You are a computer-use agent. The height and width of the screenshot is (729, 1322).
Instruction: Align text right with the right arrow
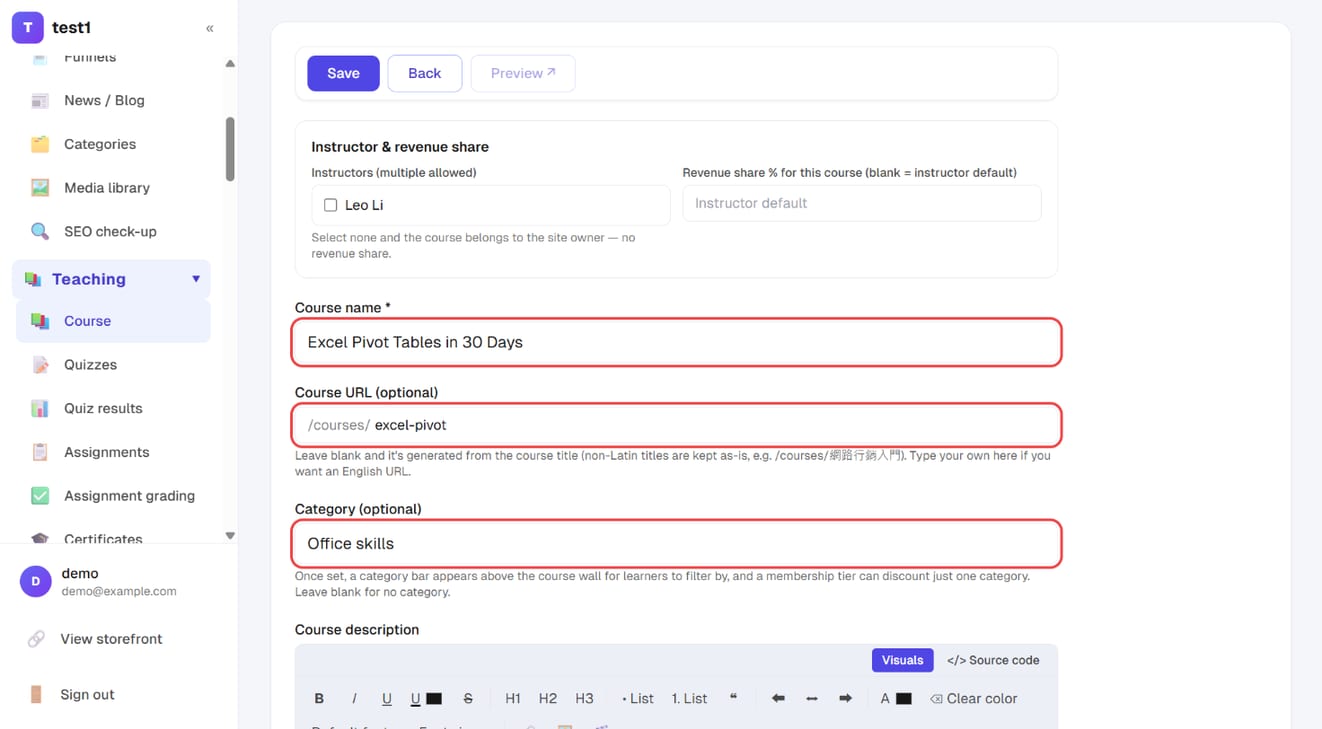point(845,699)
